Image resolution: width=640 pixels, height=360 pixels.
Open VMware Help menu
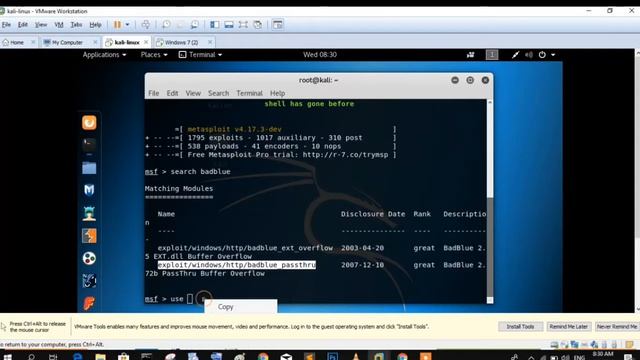tap(95, 25)
